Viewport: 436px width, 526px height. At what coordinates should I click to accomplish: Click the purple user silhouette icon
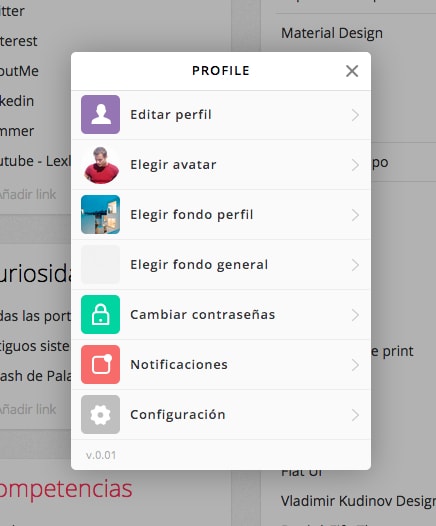coord(100,114)
